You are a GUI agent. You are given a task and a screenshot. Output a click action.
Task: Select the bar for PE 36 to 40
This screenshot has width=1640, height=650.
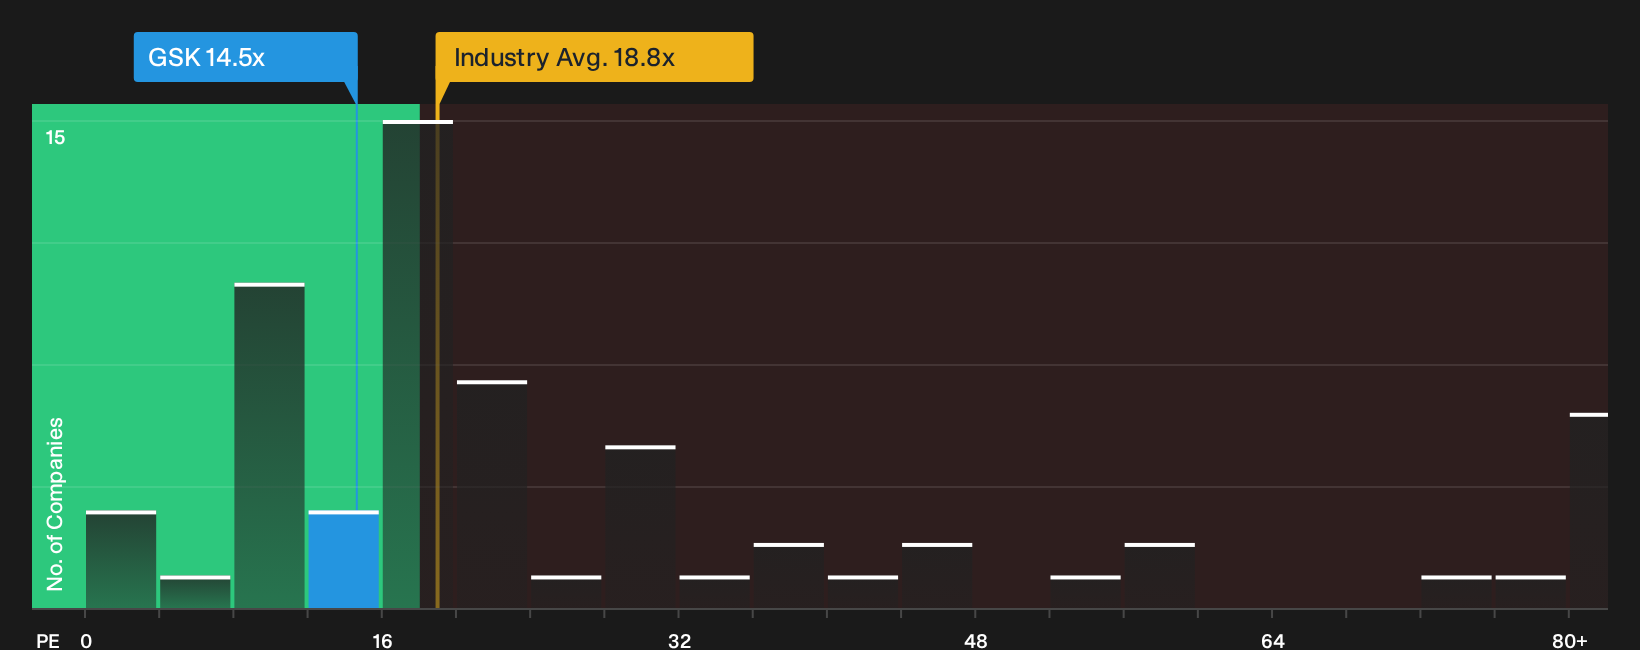point(789,576)
